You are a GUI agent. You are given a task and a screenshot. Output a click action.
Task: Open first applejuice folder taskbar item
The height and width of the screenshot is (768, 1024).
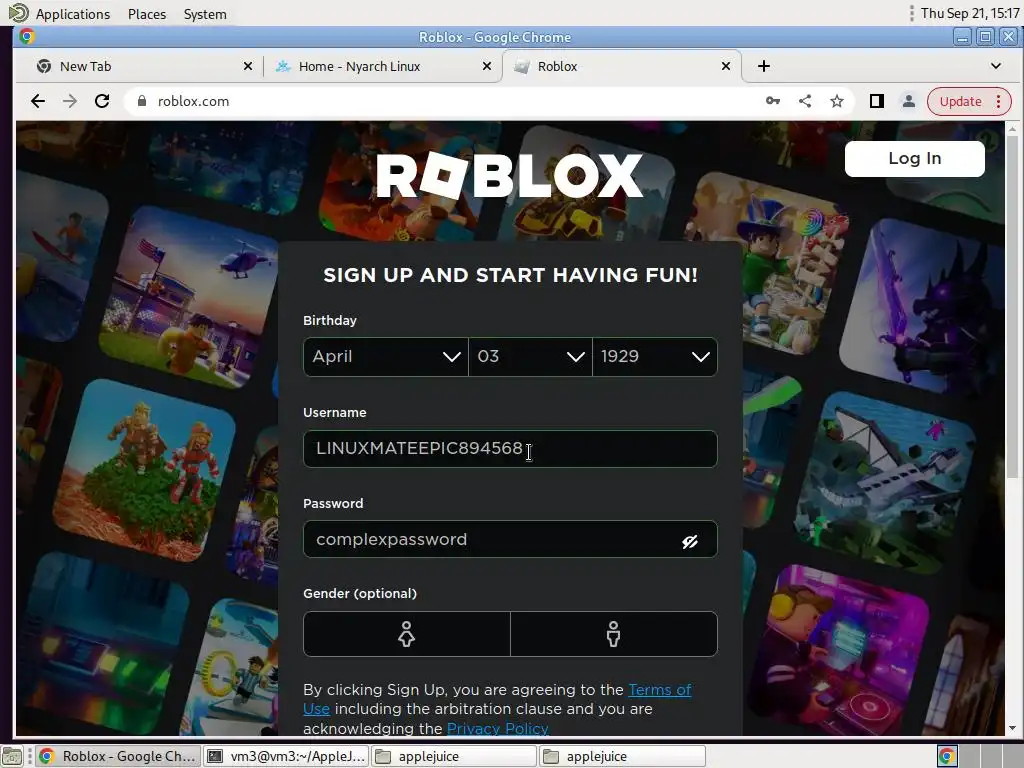(x=455, y=756)
